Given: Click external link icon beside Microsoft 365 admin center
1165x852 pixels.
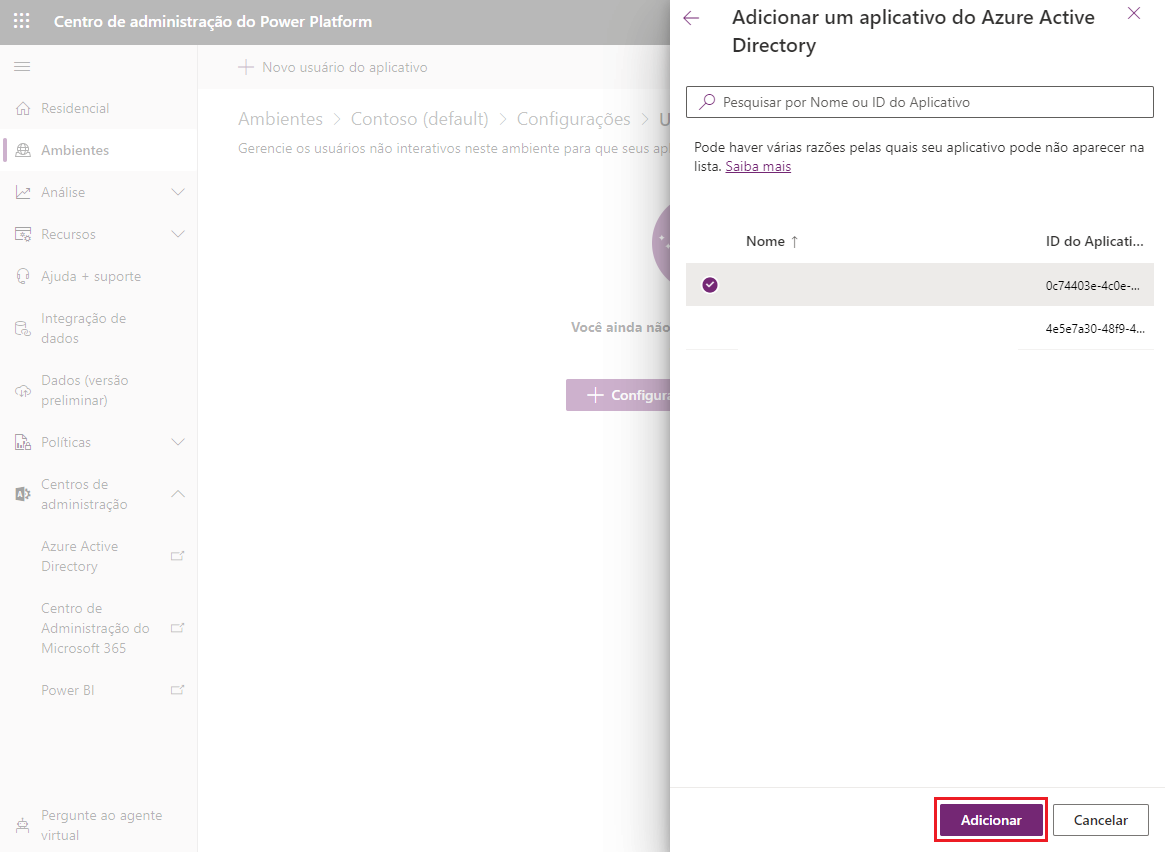Looking at the screenshot, I should (x=178, y=628).
